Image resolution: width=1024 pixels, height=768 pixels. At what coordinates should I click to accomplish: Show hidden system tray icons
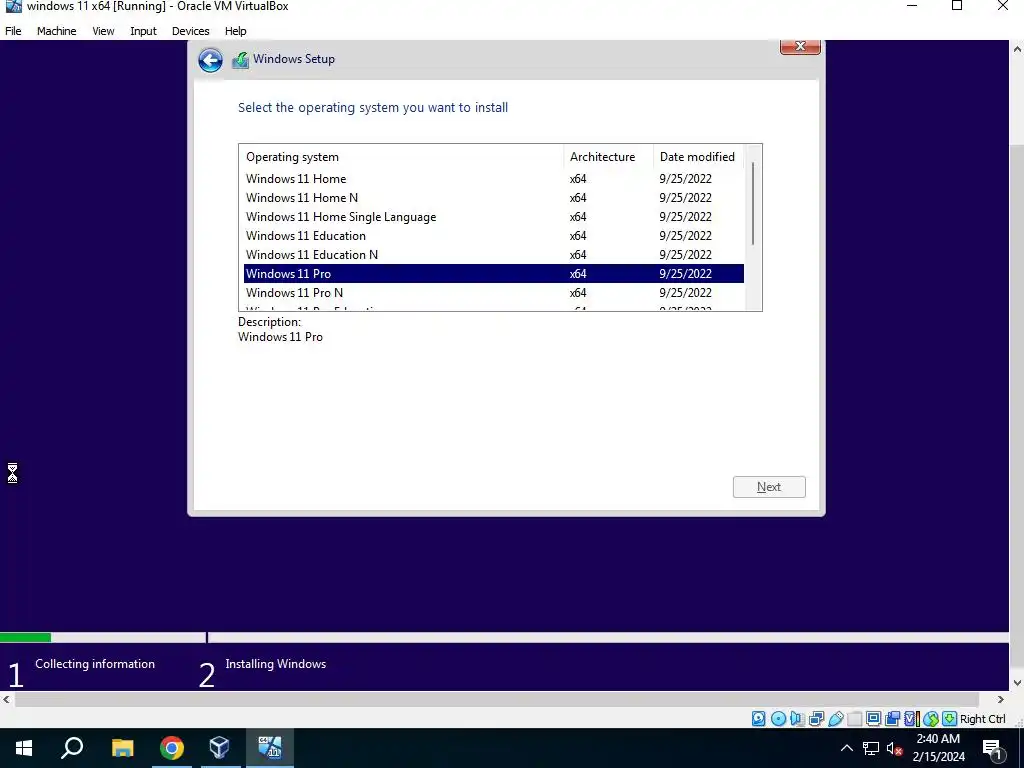click(846, 748)
